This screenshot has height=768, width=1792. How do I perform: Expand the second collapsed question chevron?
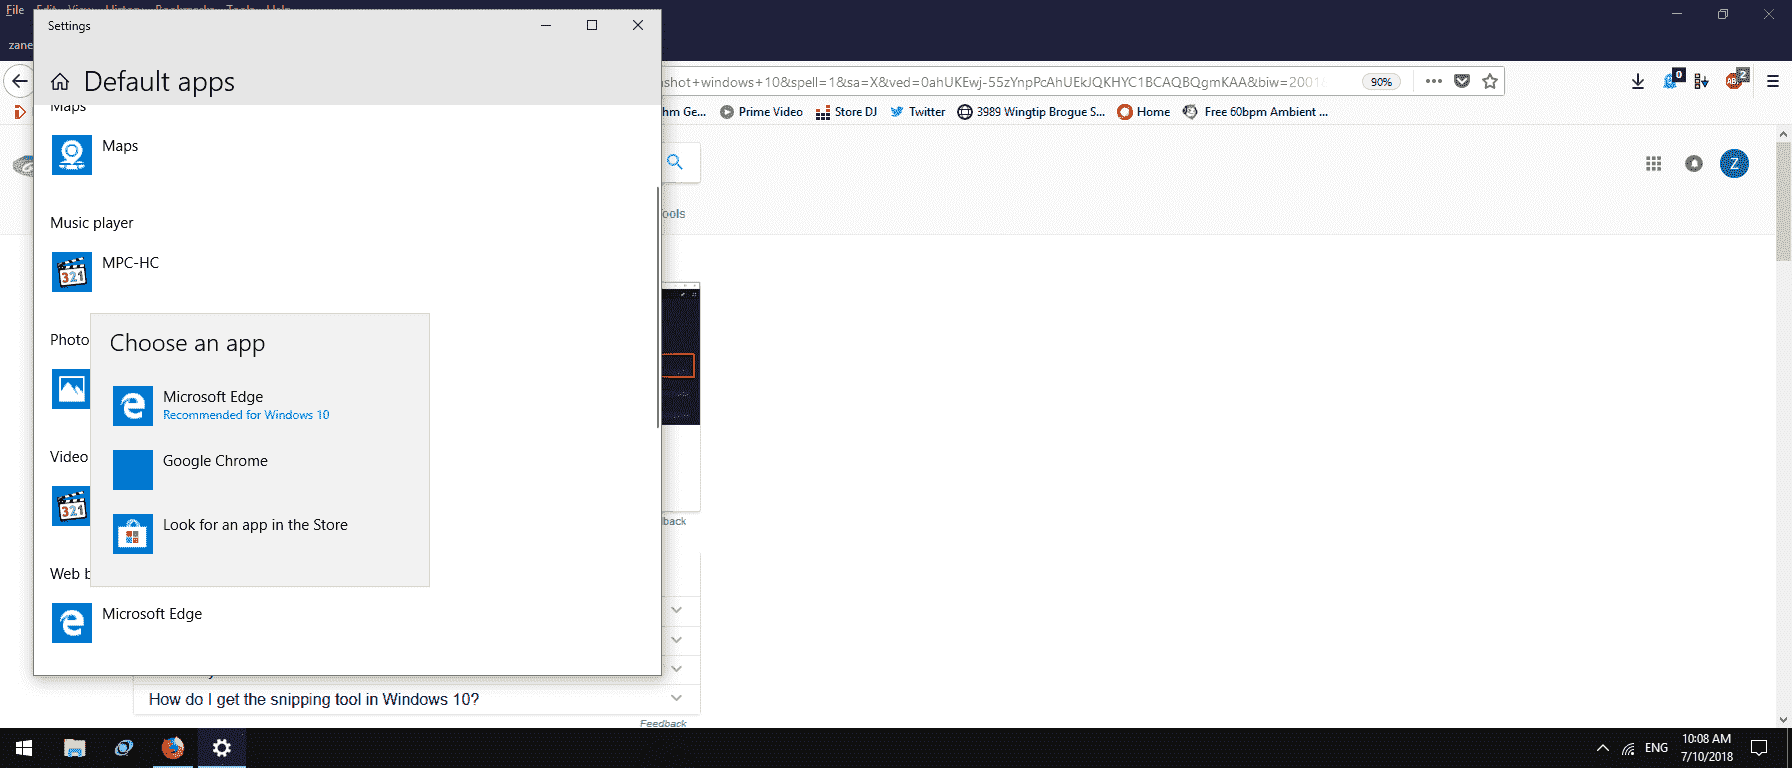coord(677,639)
